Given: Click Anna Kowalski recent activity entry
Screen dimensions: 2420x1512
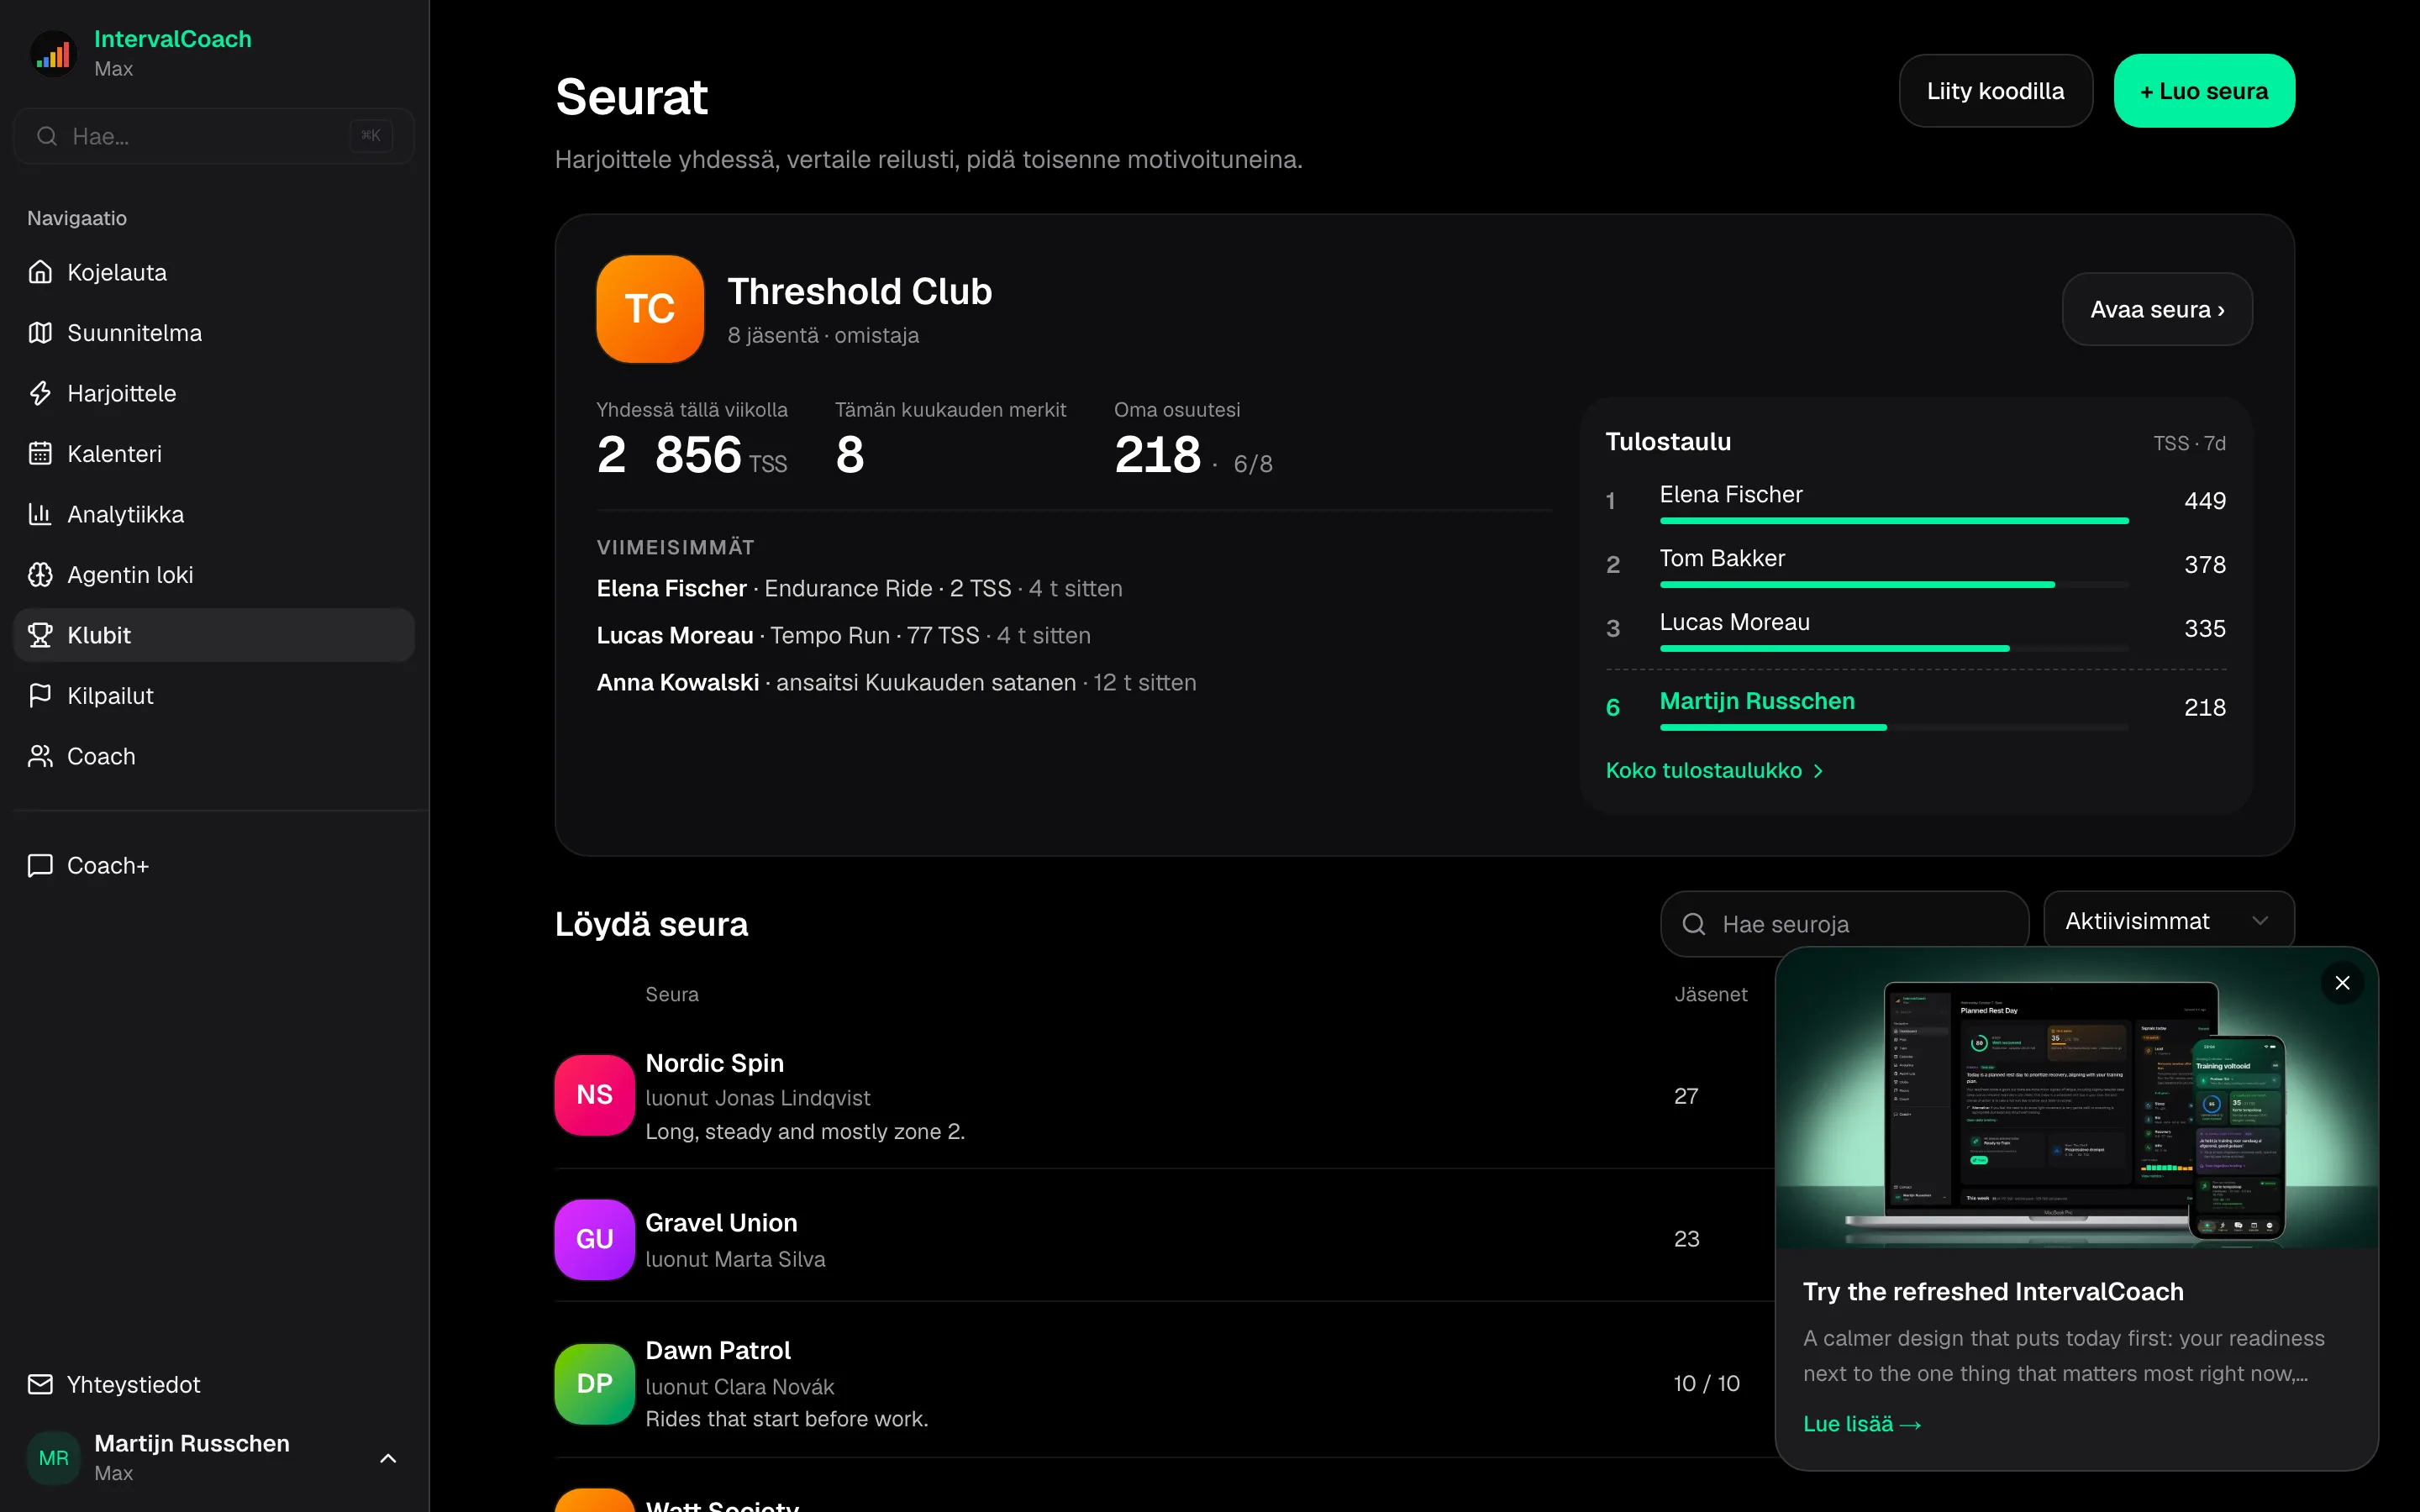Looking at the screenshot, I should pos(896,682).
